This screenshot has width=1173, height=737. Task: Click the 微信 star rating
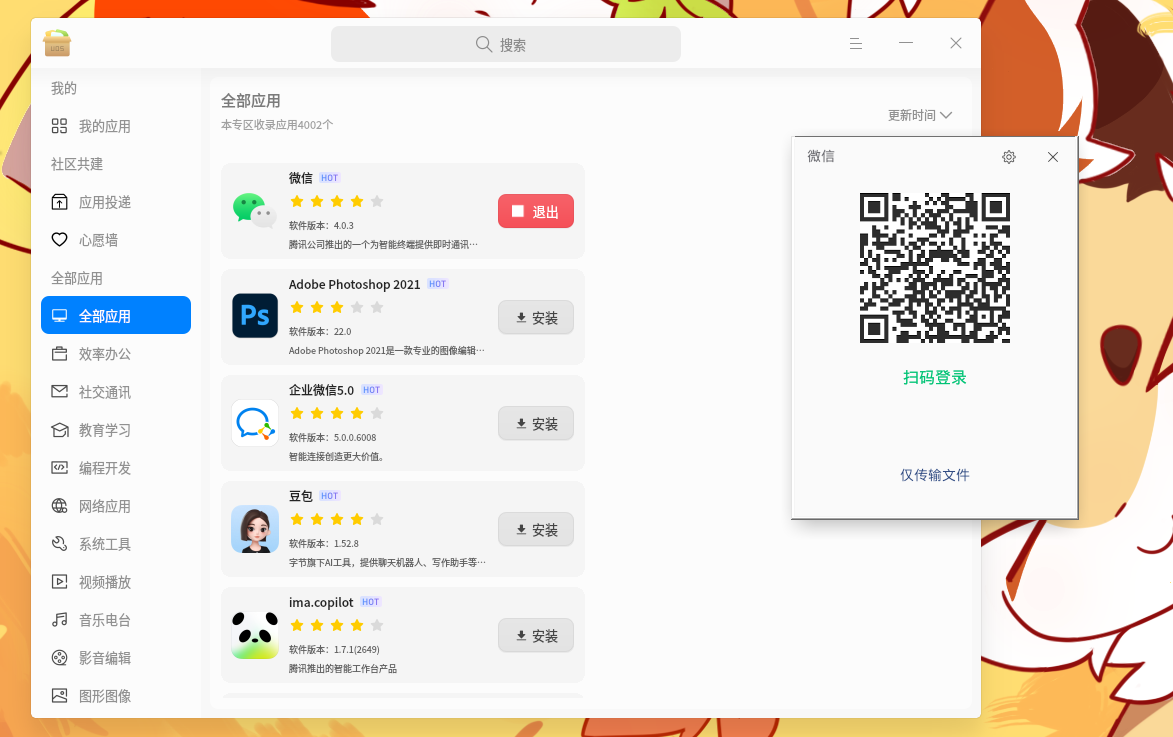[337, 201]
